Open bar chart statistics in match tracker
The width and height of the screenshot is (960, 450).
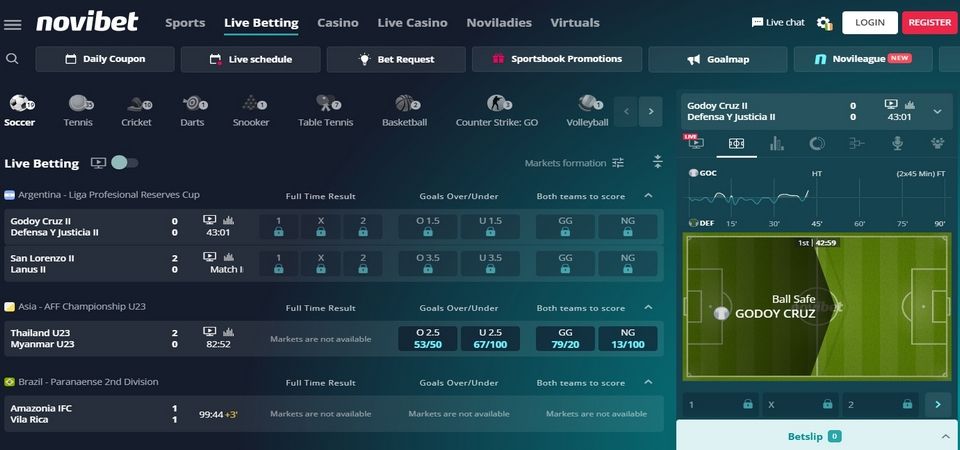(777, 143)
